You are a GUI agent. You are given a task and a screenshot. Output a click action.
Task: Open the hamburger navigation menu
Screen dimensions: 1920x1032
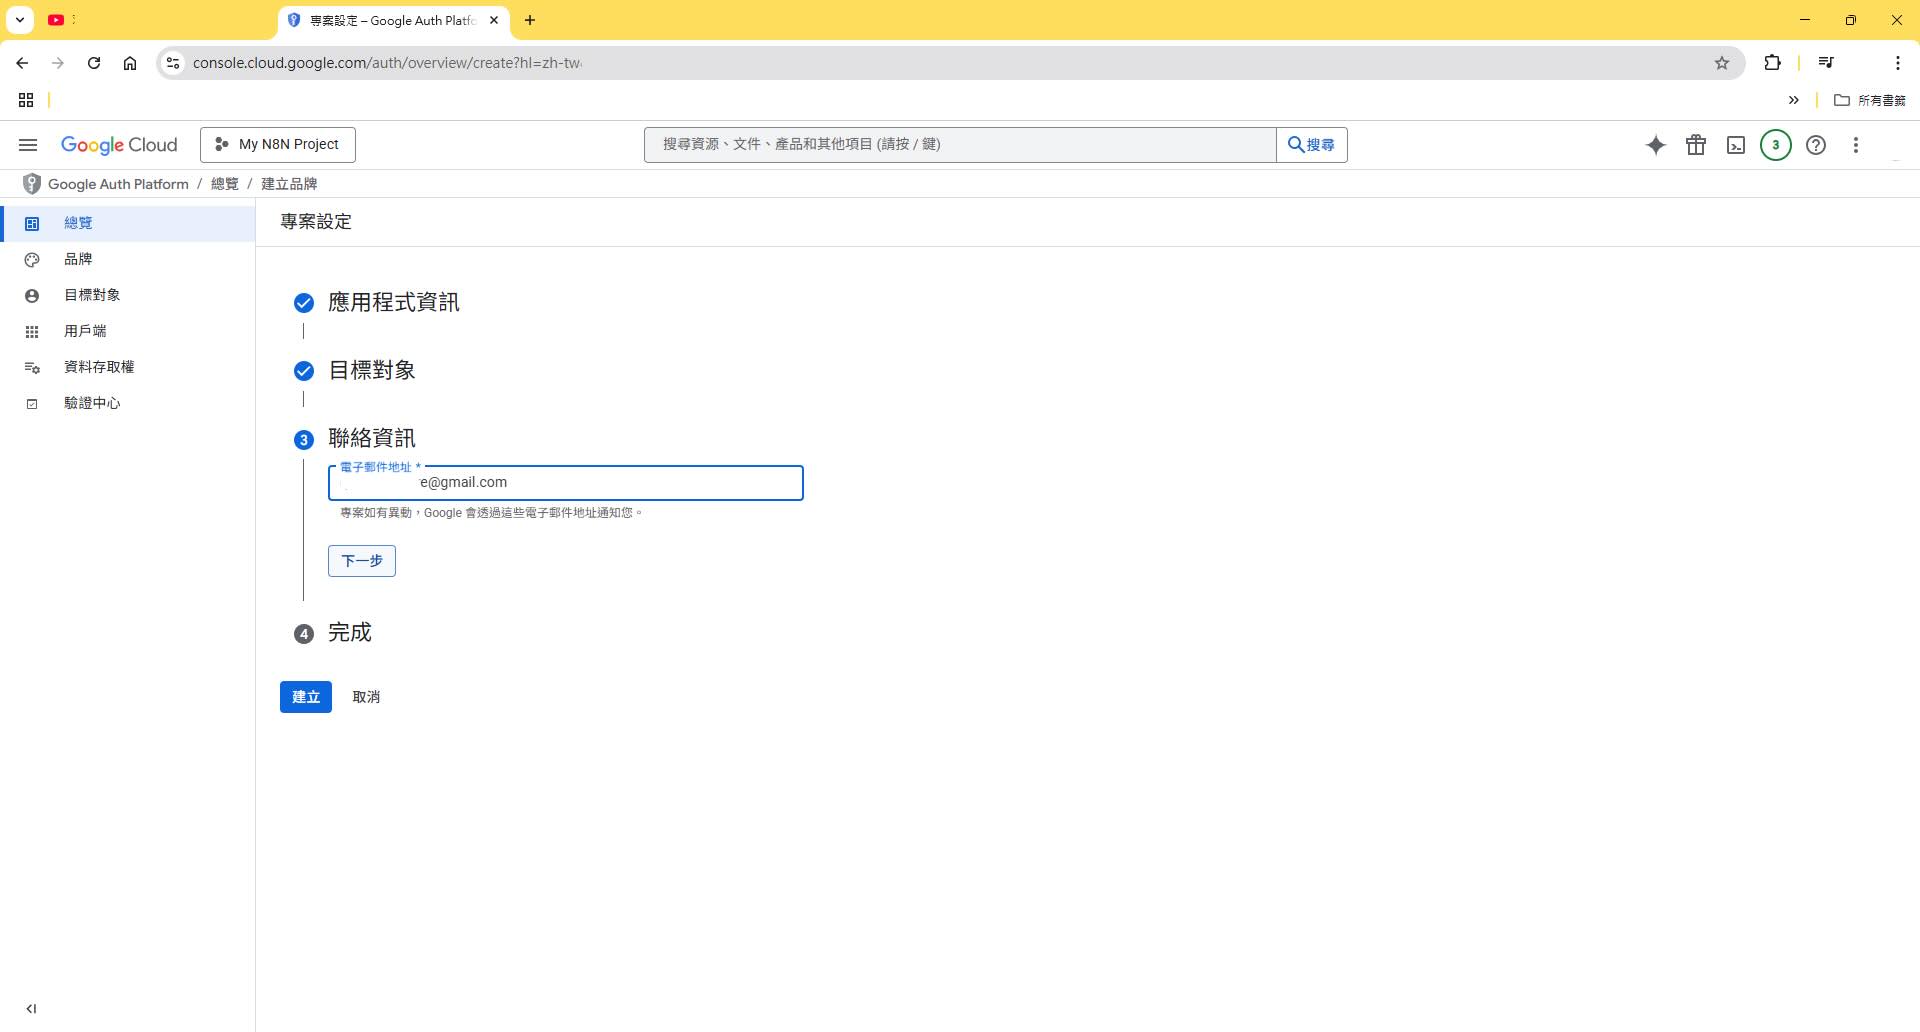[27, 145]
